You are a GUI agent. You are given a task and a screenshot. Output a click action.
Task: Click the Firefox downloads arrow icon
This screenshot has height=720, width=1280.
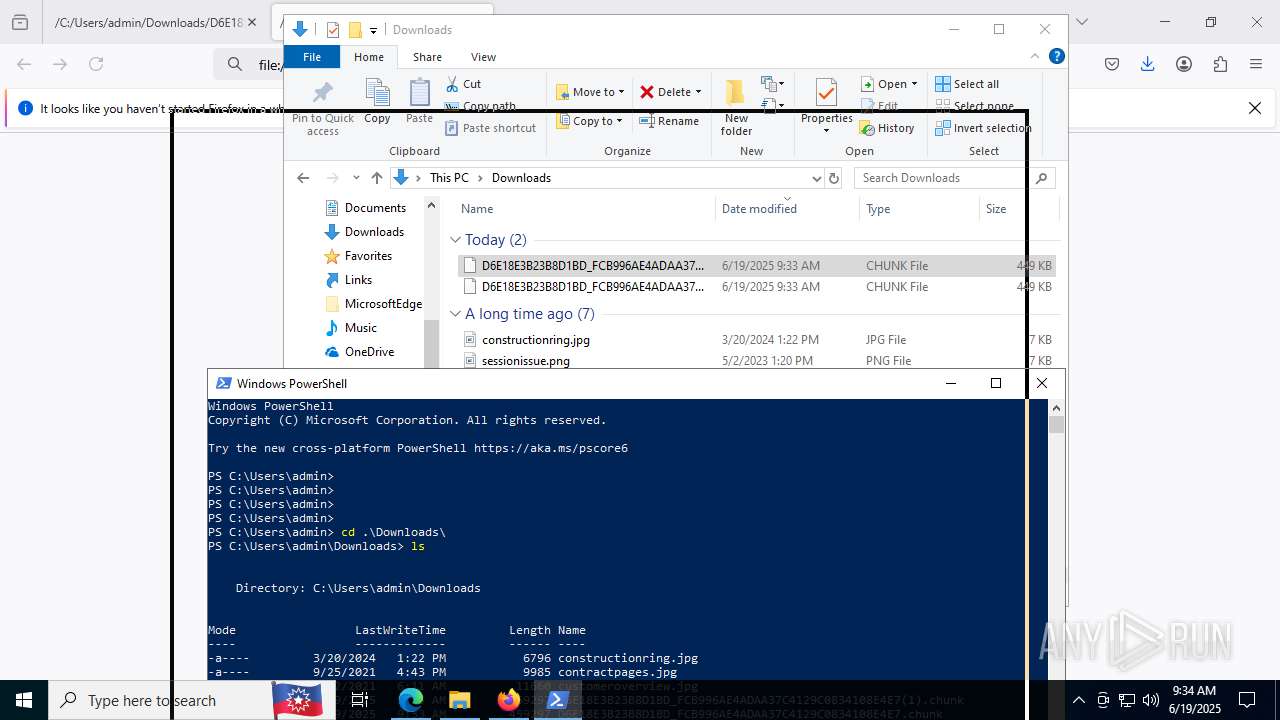1148,64
